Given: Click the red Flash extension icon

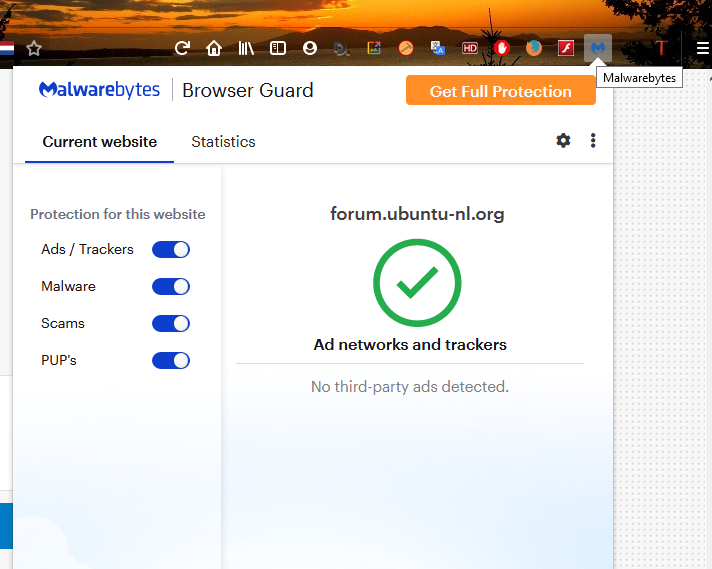Looking at the screenshot, I should (566, 48).
